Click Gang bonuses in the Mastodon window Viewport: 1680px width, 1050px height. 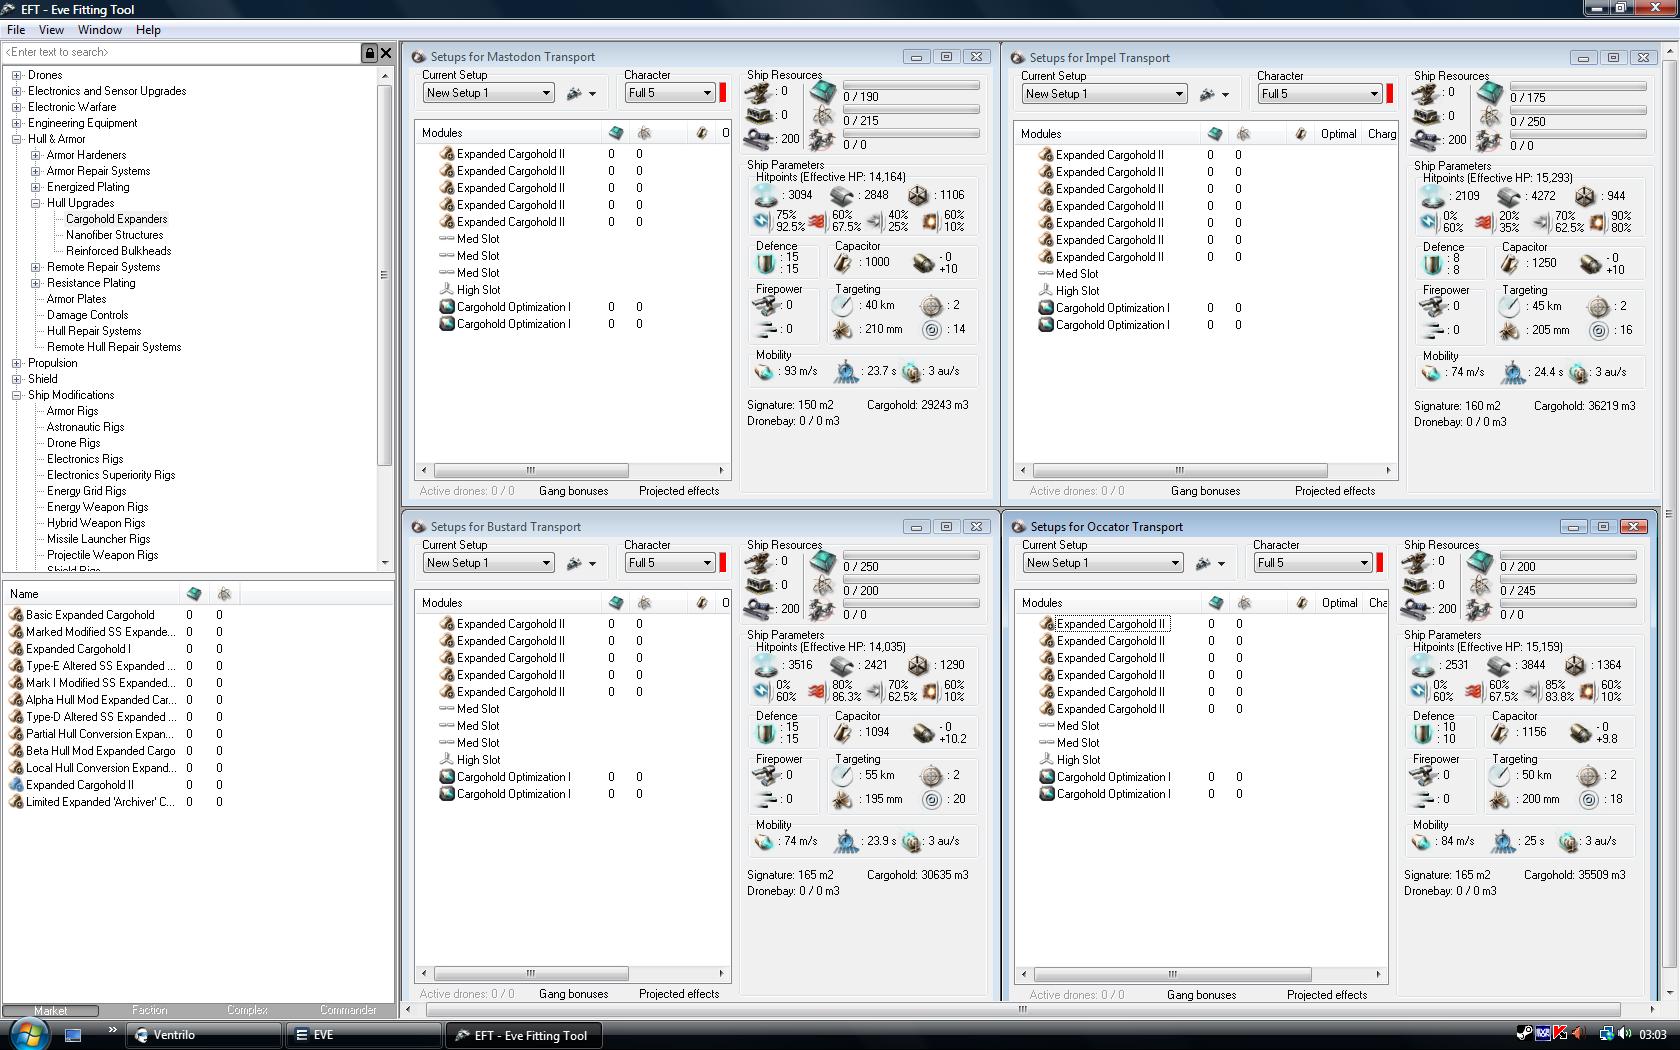(x=573, y=491)
